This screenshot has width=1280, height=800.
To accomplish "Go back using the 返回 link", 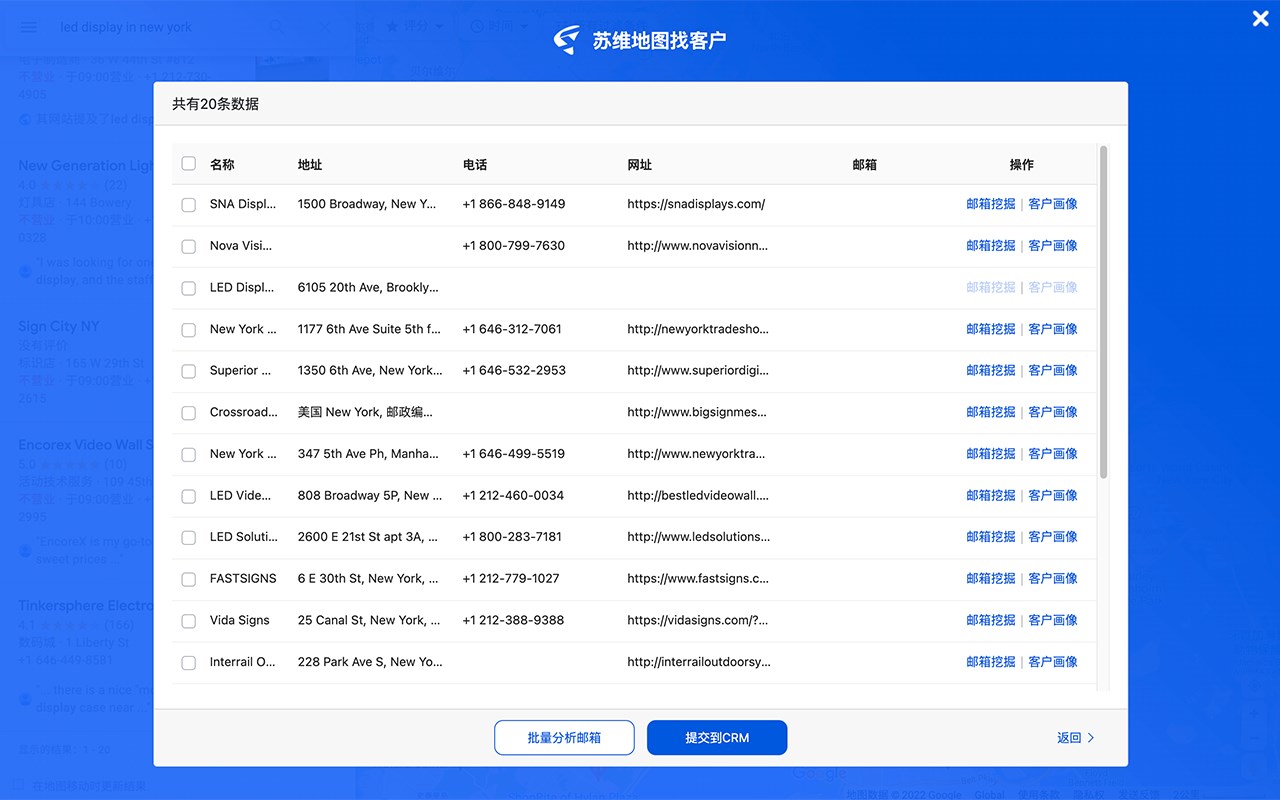I will point(1076,738).
